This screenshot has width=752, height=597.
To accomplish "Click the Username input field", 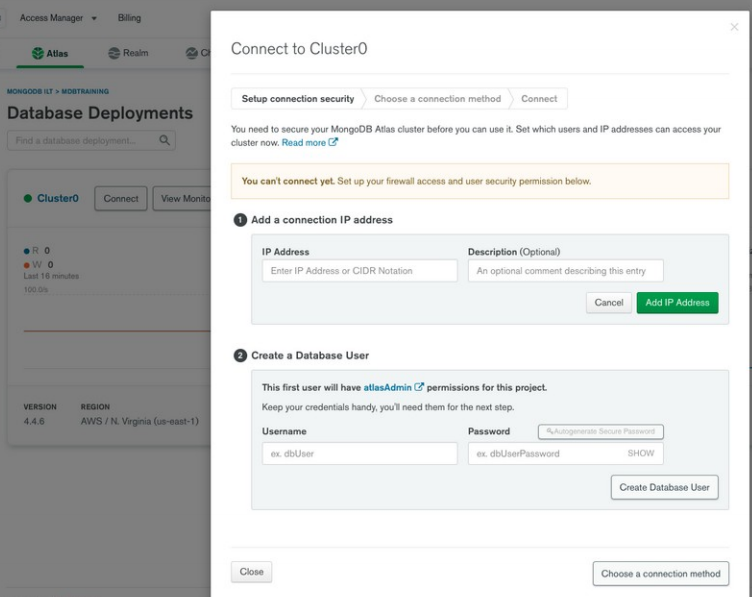I will point(359,454).
